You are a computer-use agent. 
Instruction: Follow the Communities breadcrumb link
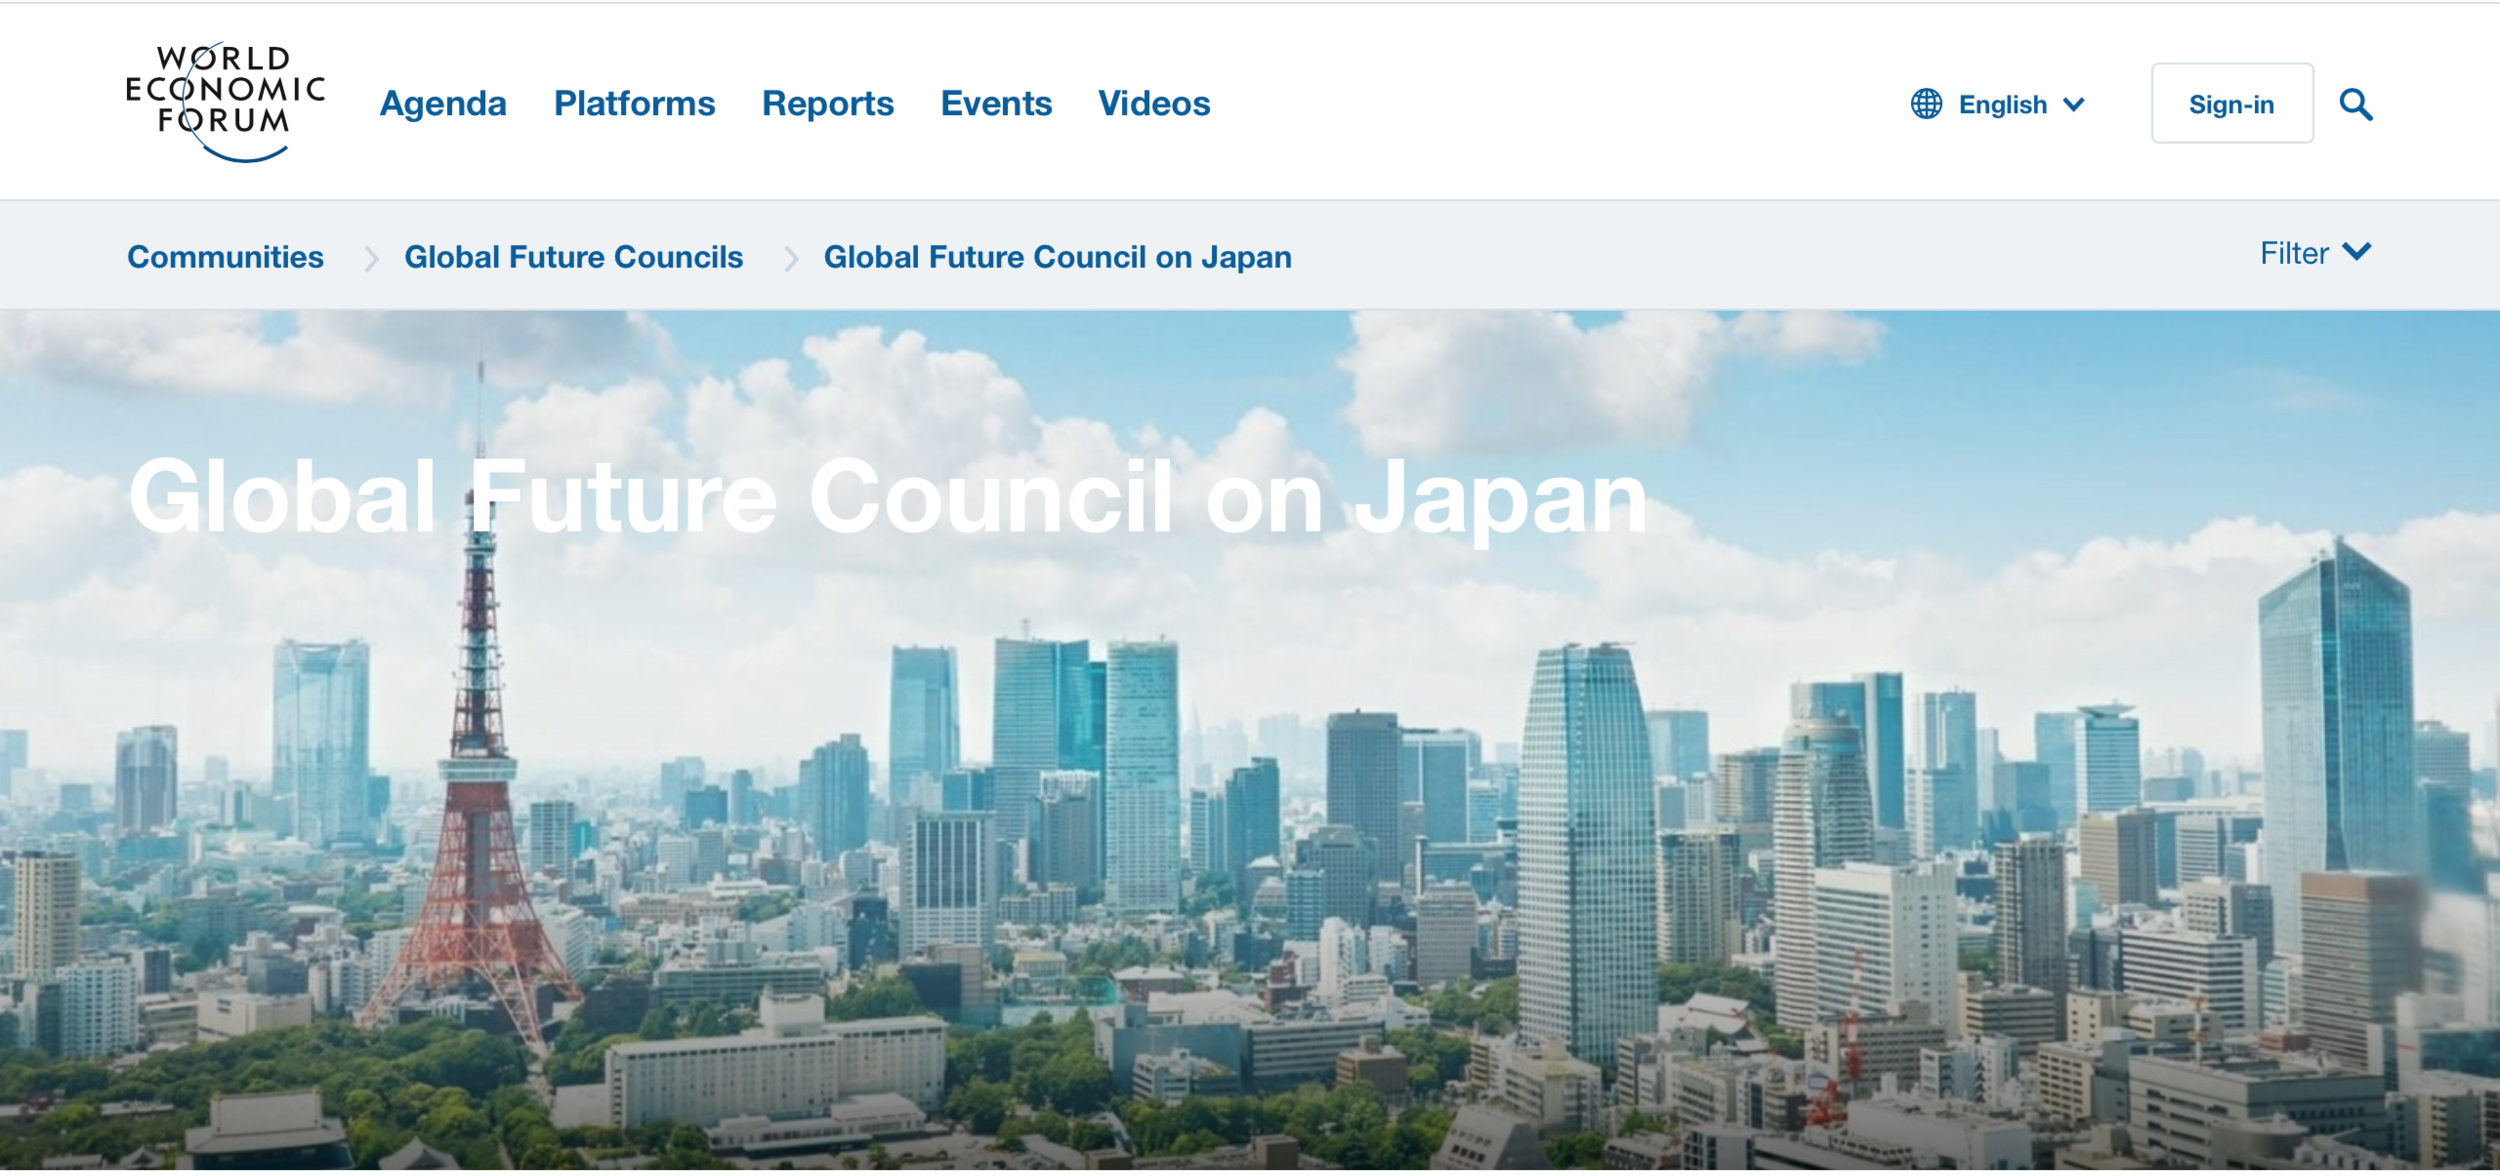pos(225,257)
